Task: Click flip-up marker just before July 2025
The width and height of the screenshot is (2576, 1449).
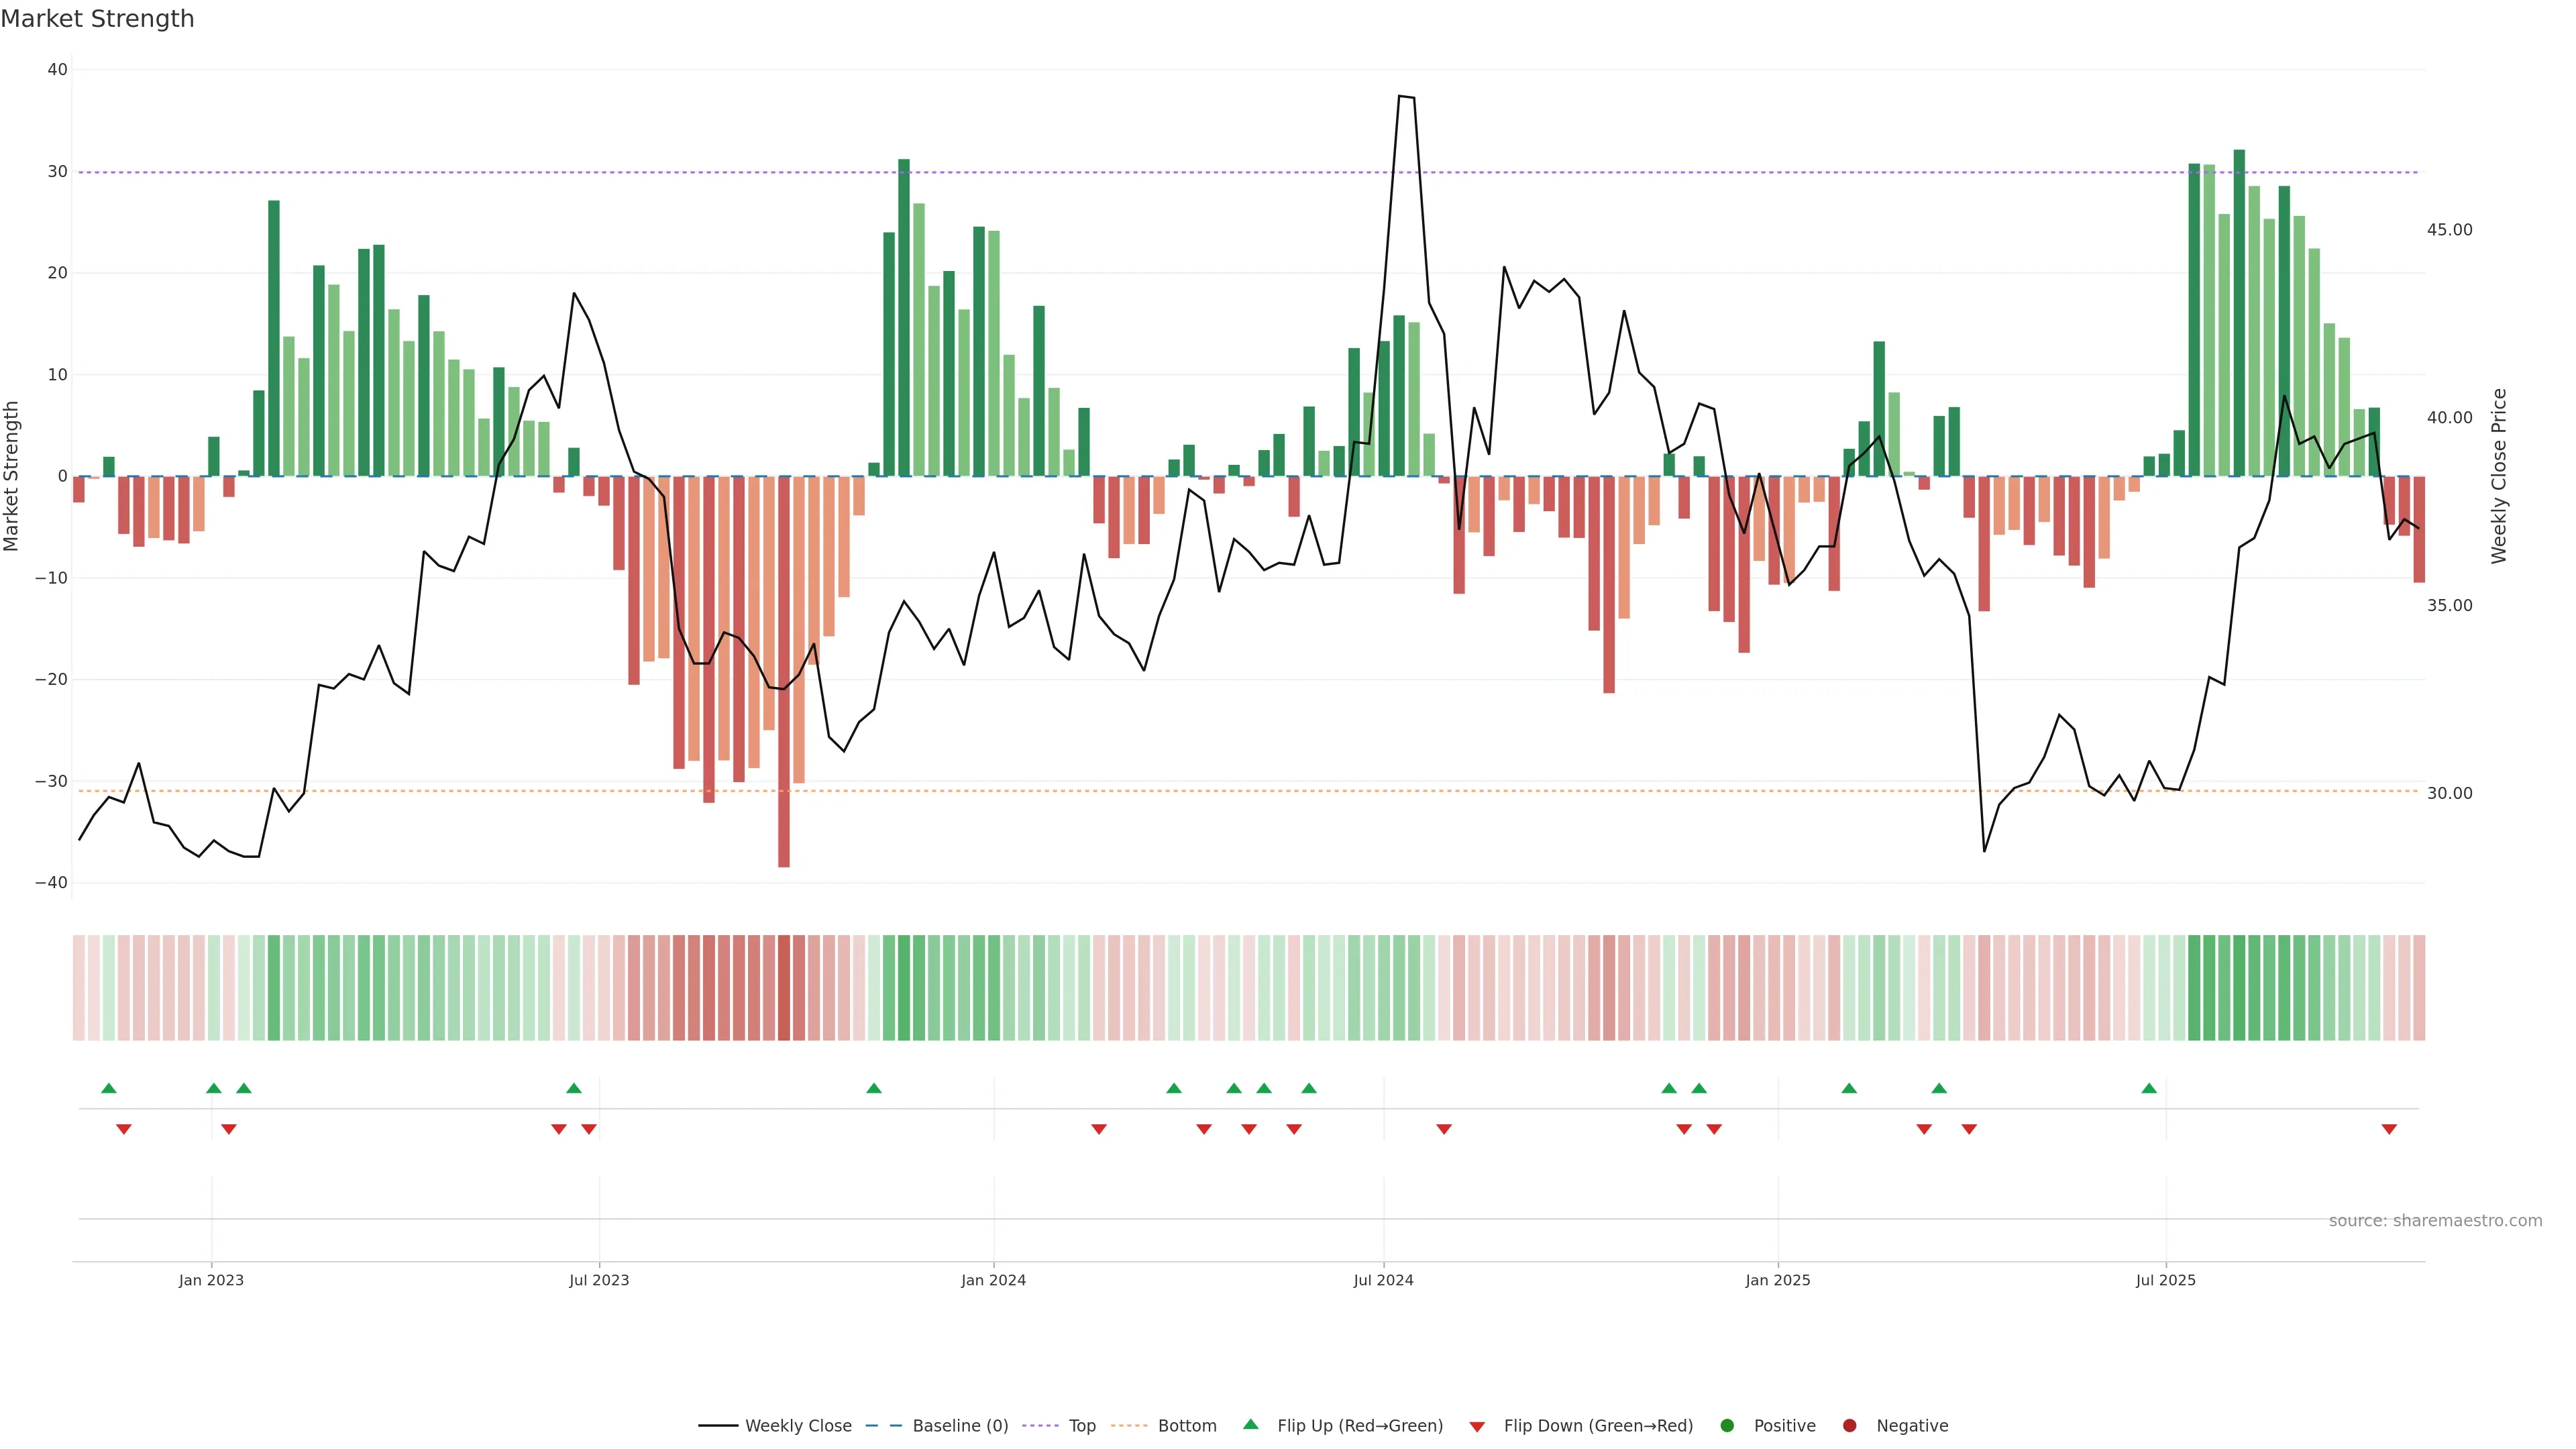Action: point(2149,1088)
